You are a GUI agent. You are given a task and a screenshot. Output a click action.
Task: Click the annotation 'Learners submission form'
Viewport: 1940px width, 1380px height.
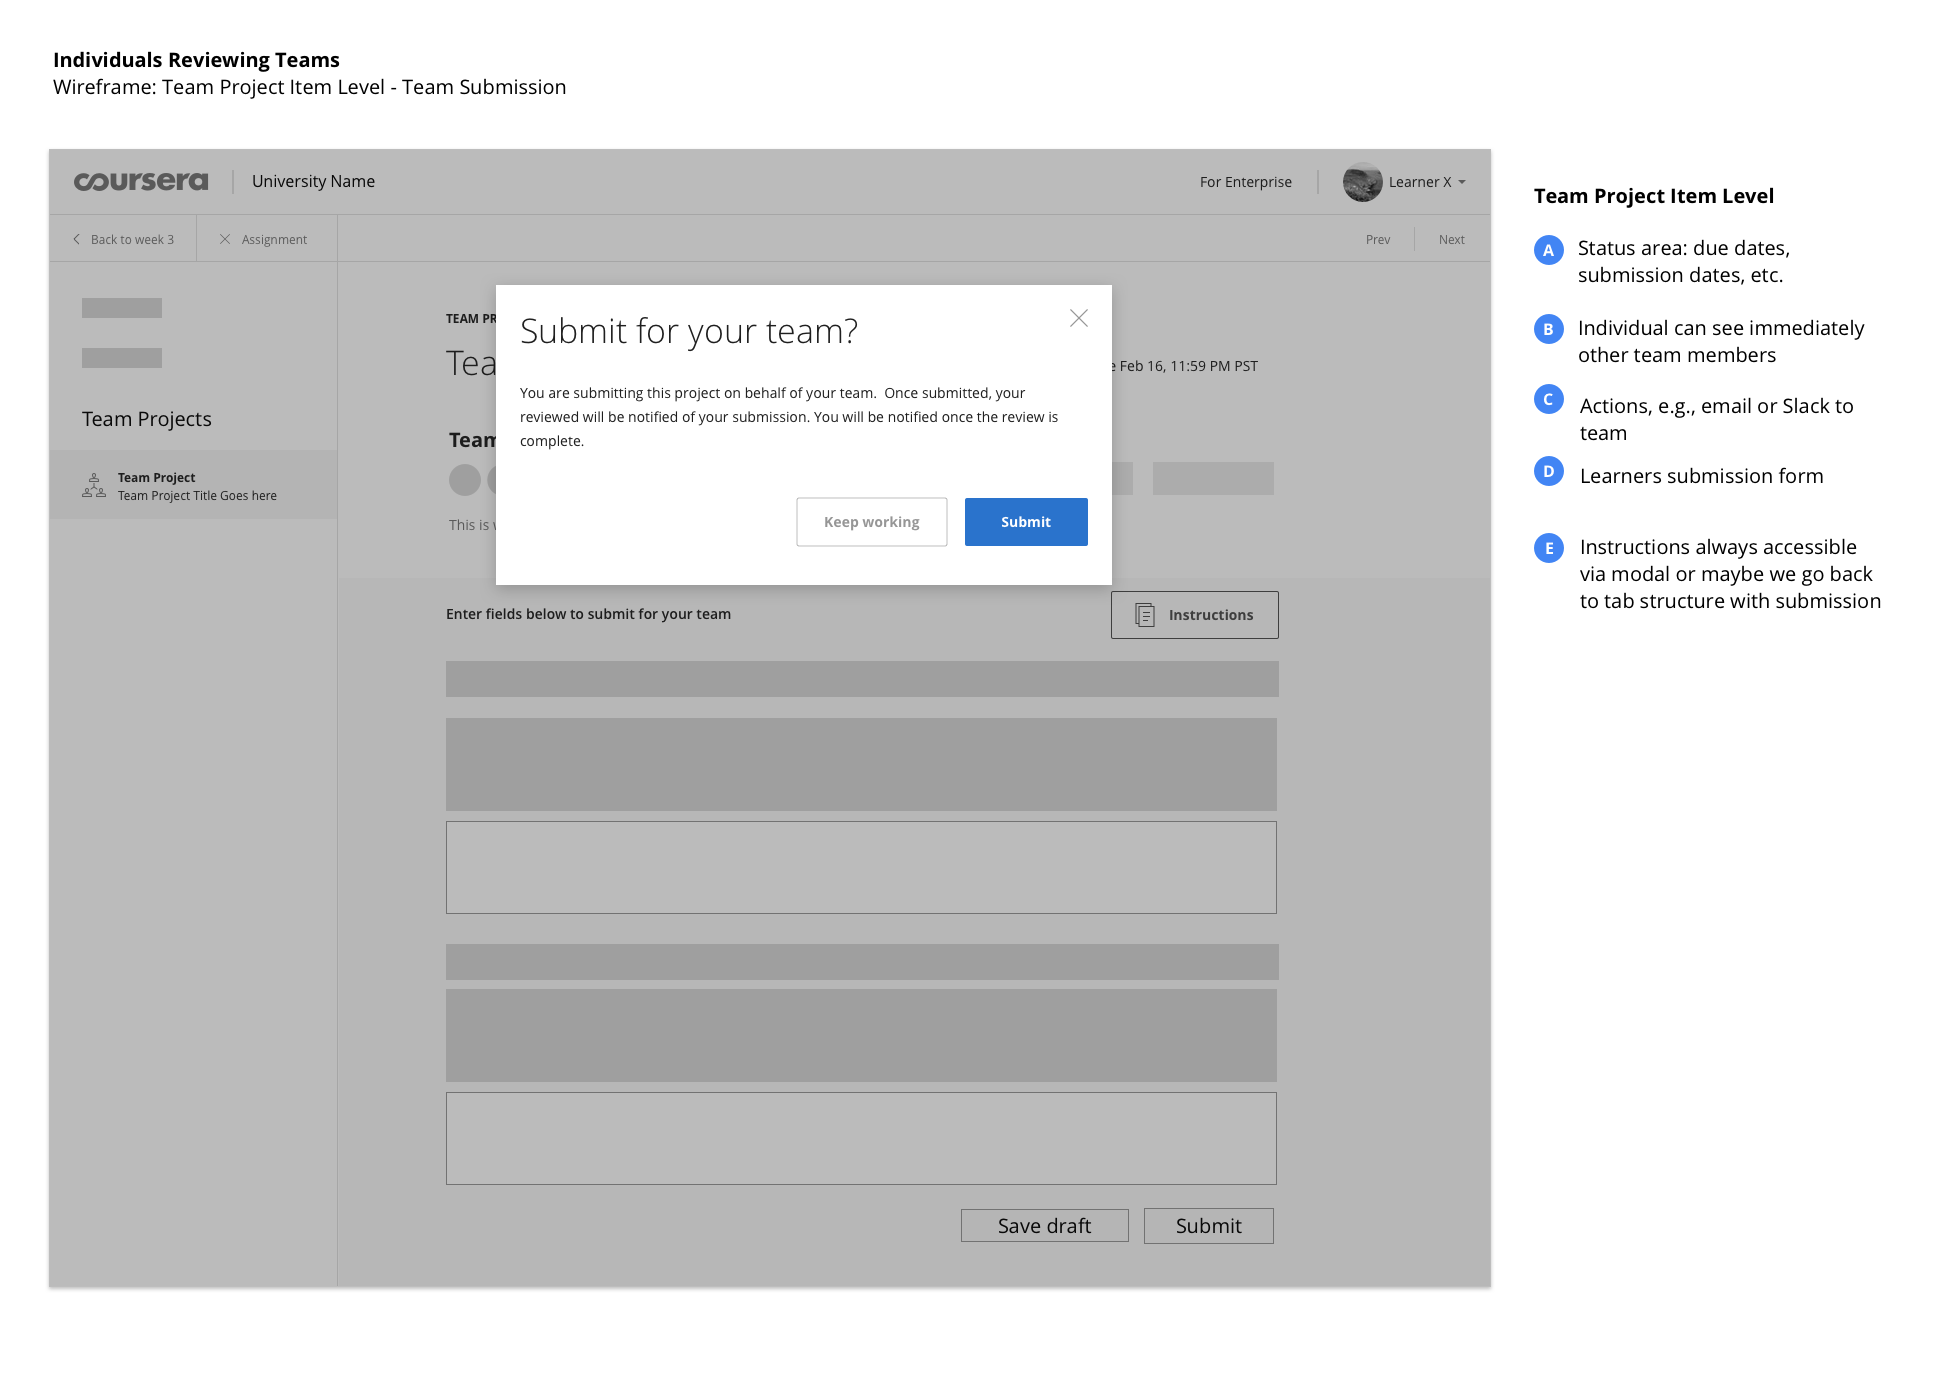(x=1701, y=476)
